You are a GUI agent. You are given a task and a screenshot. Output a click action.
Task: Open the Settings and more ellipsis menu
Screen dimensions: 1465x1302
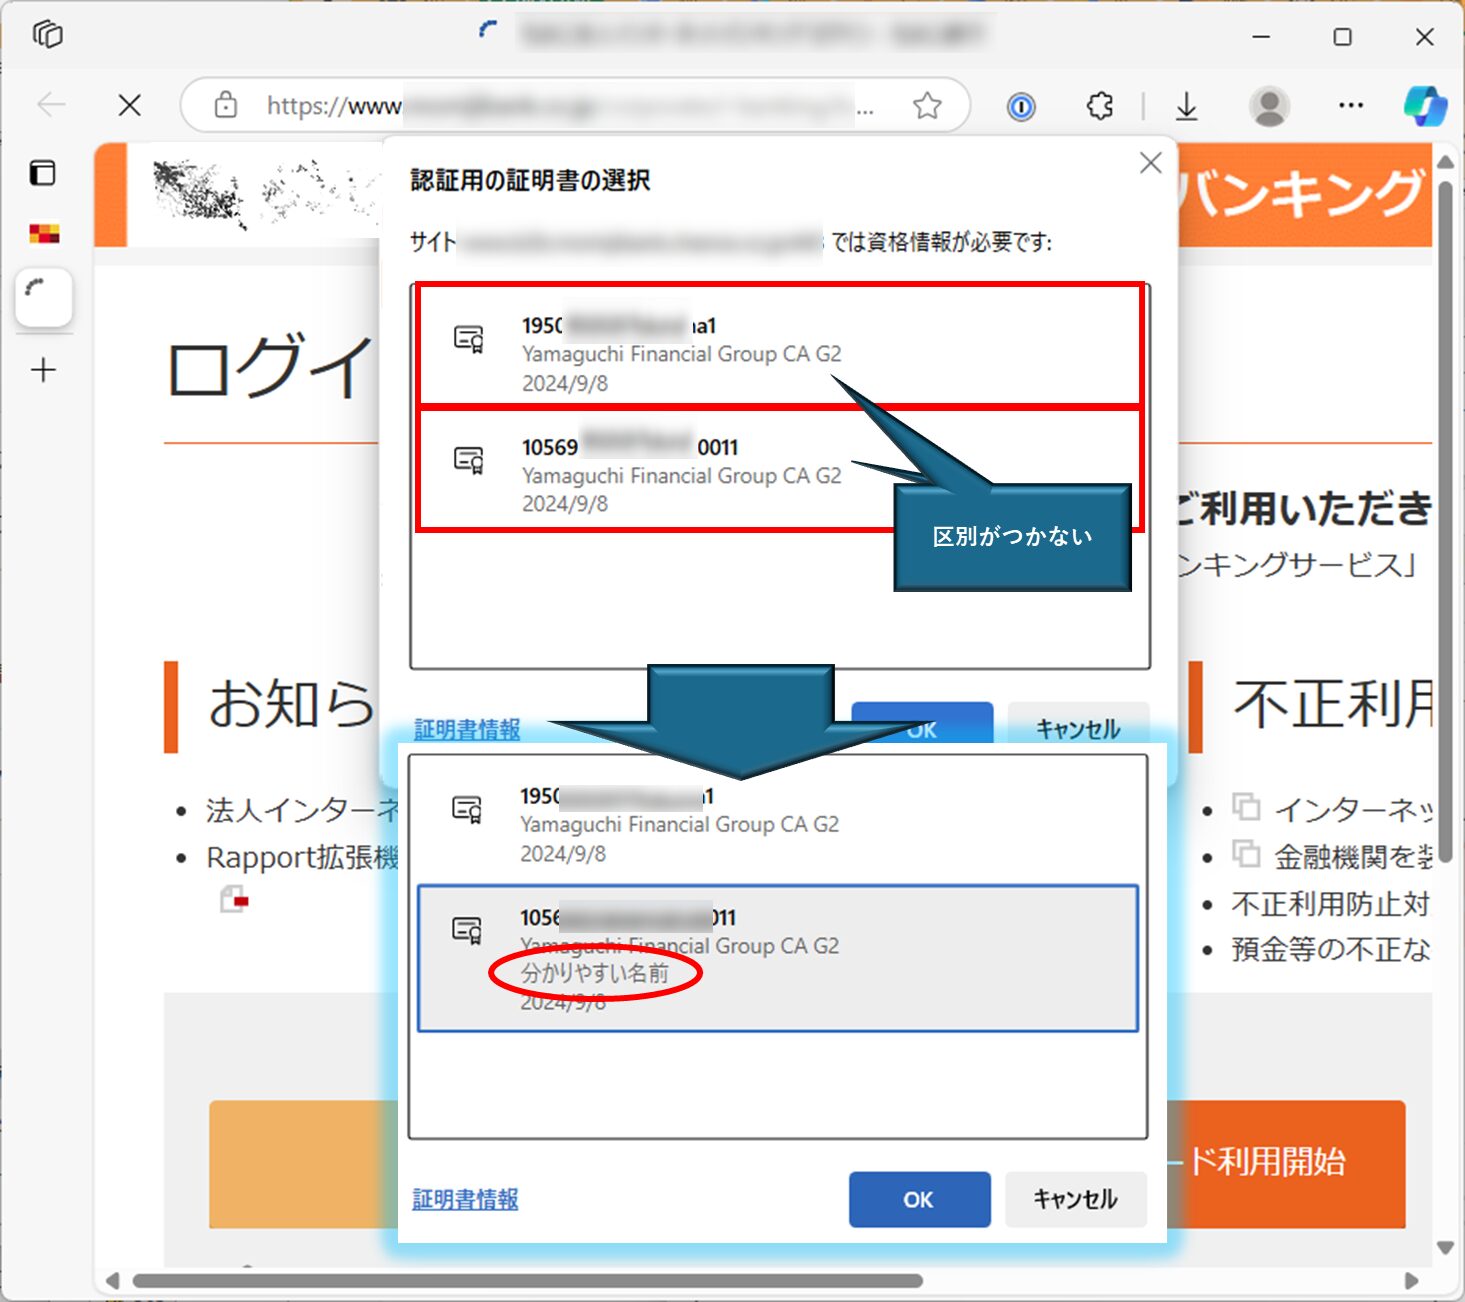coord(1351,105)
